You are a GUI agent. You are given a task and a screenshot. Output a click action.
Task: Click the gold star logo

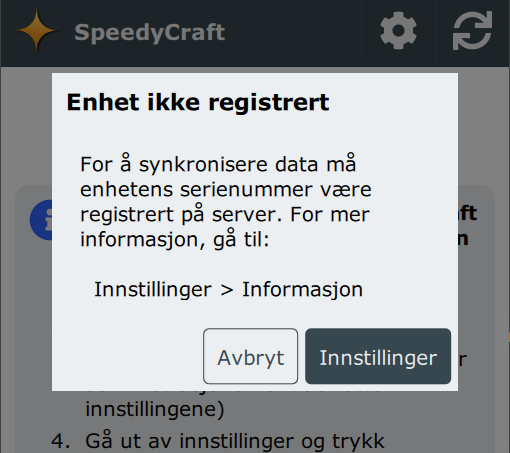tap(37, 31)
